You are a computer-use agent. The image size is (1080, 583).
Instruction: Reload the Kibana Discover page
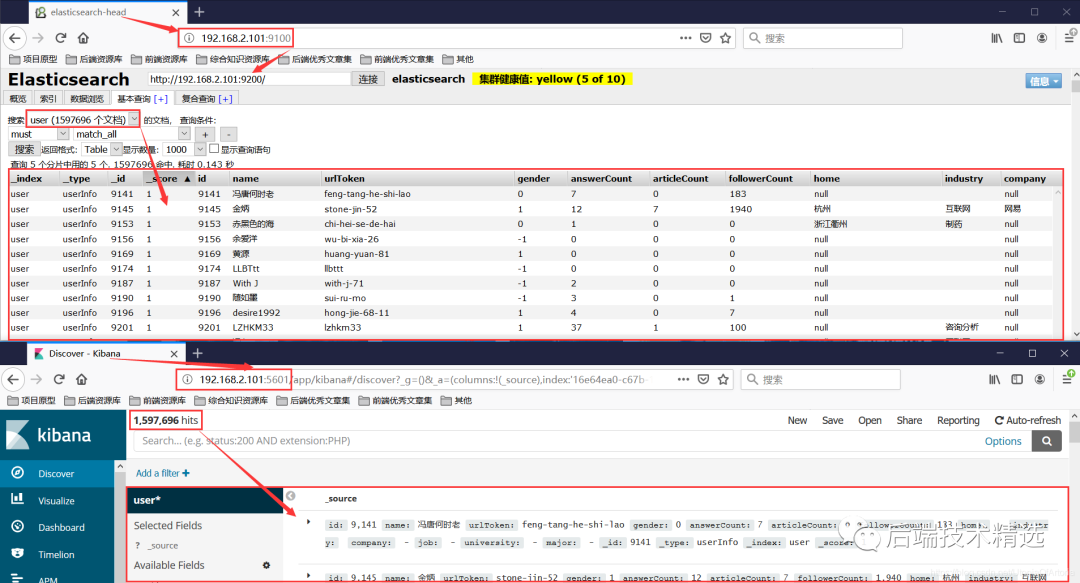59,379
